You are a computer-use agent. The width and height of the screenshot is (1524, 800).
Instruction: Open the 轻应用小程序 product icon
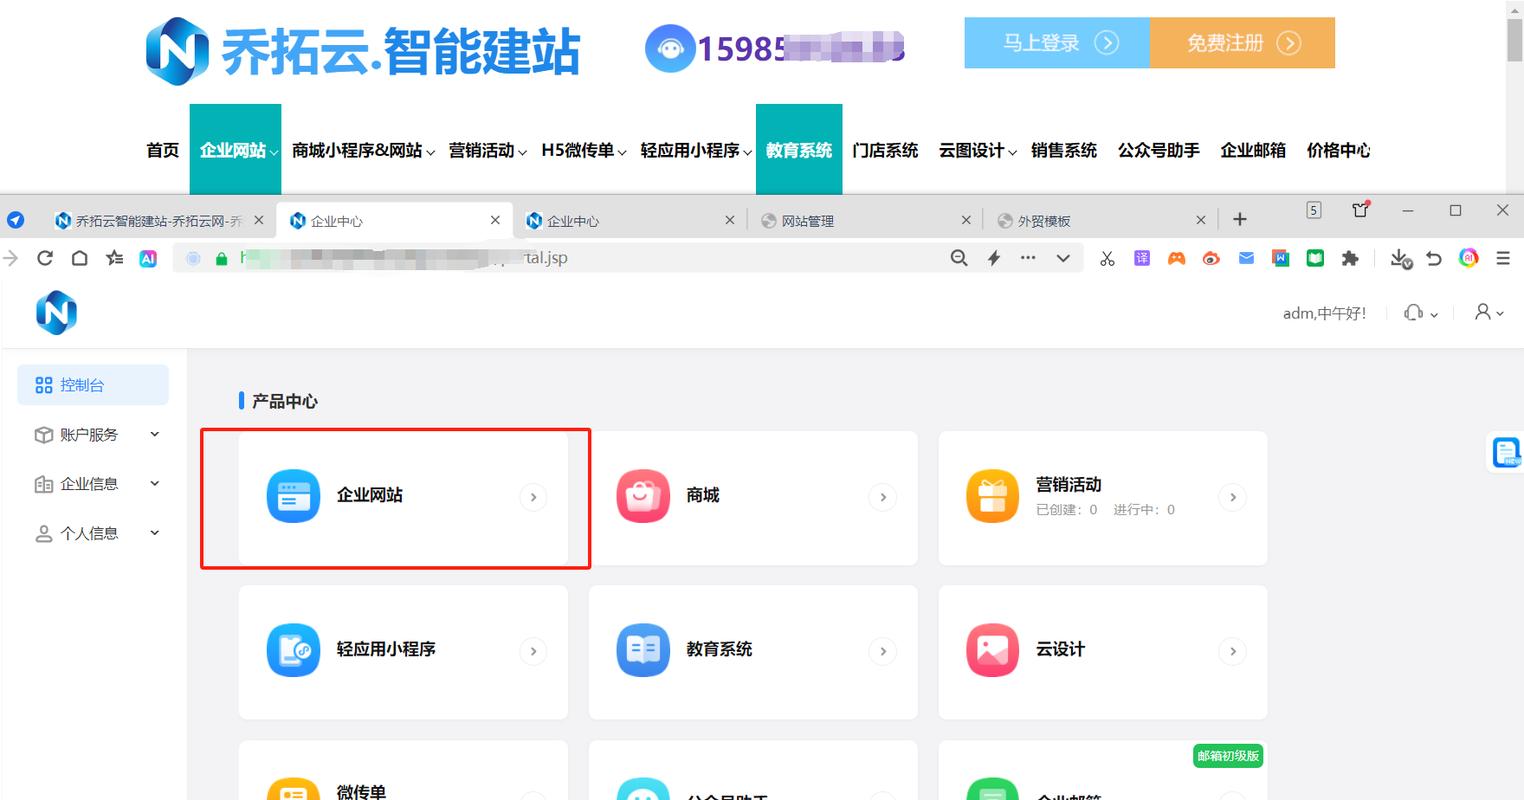293,650
